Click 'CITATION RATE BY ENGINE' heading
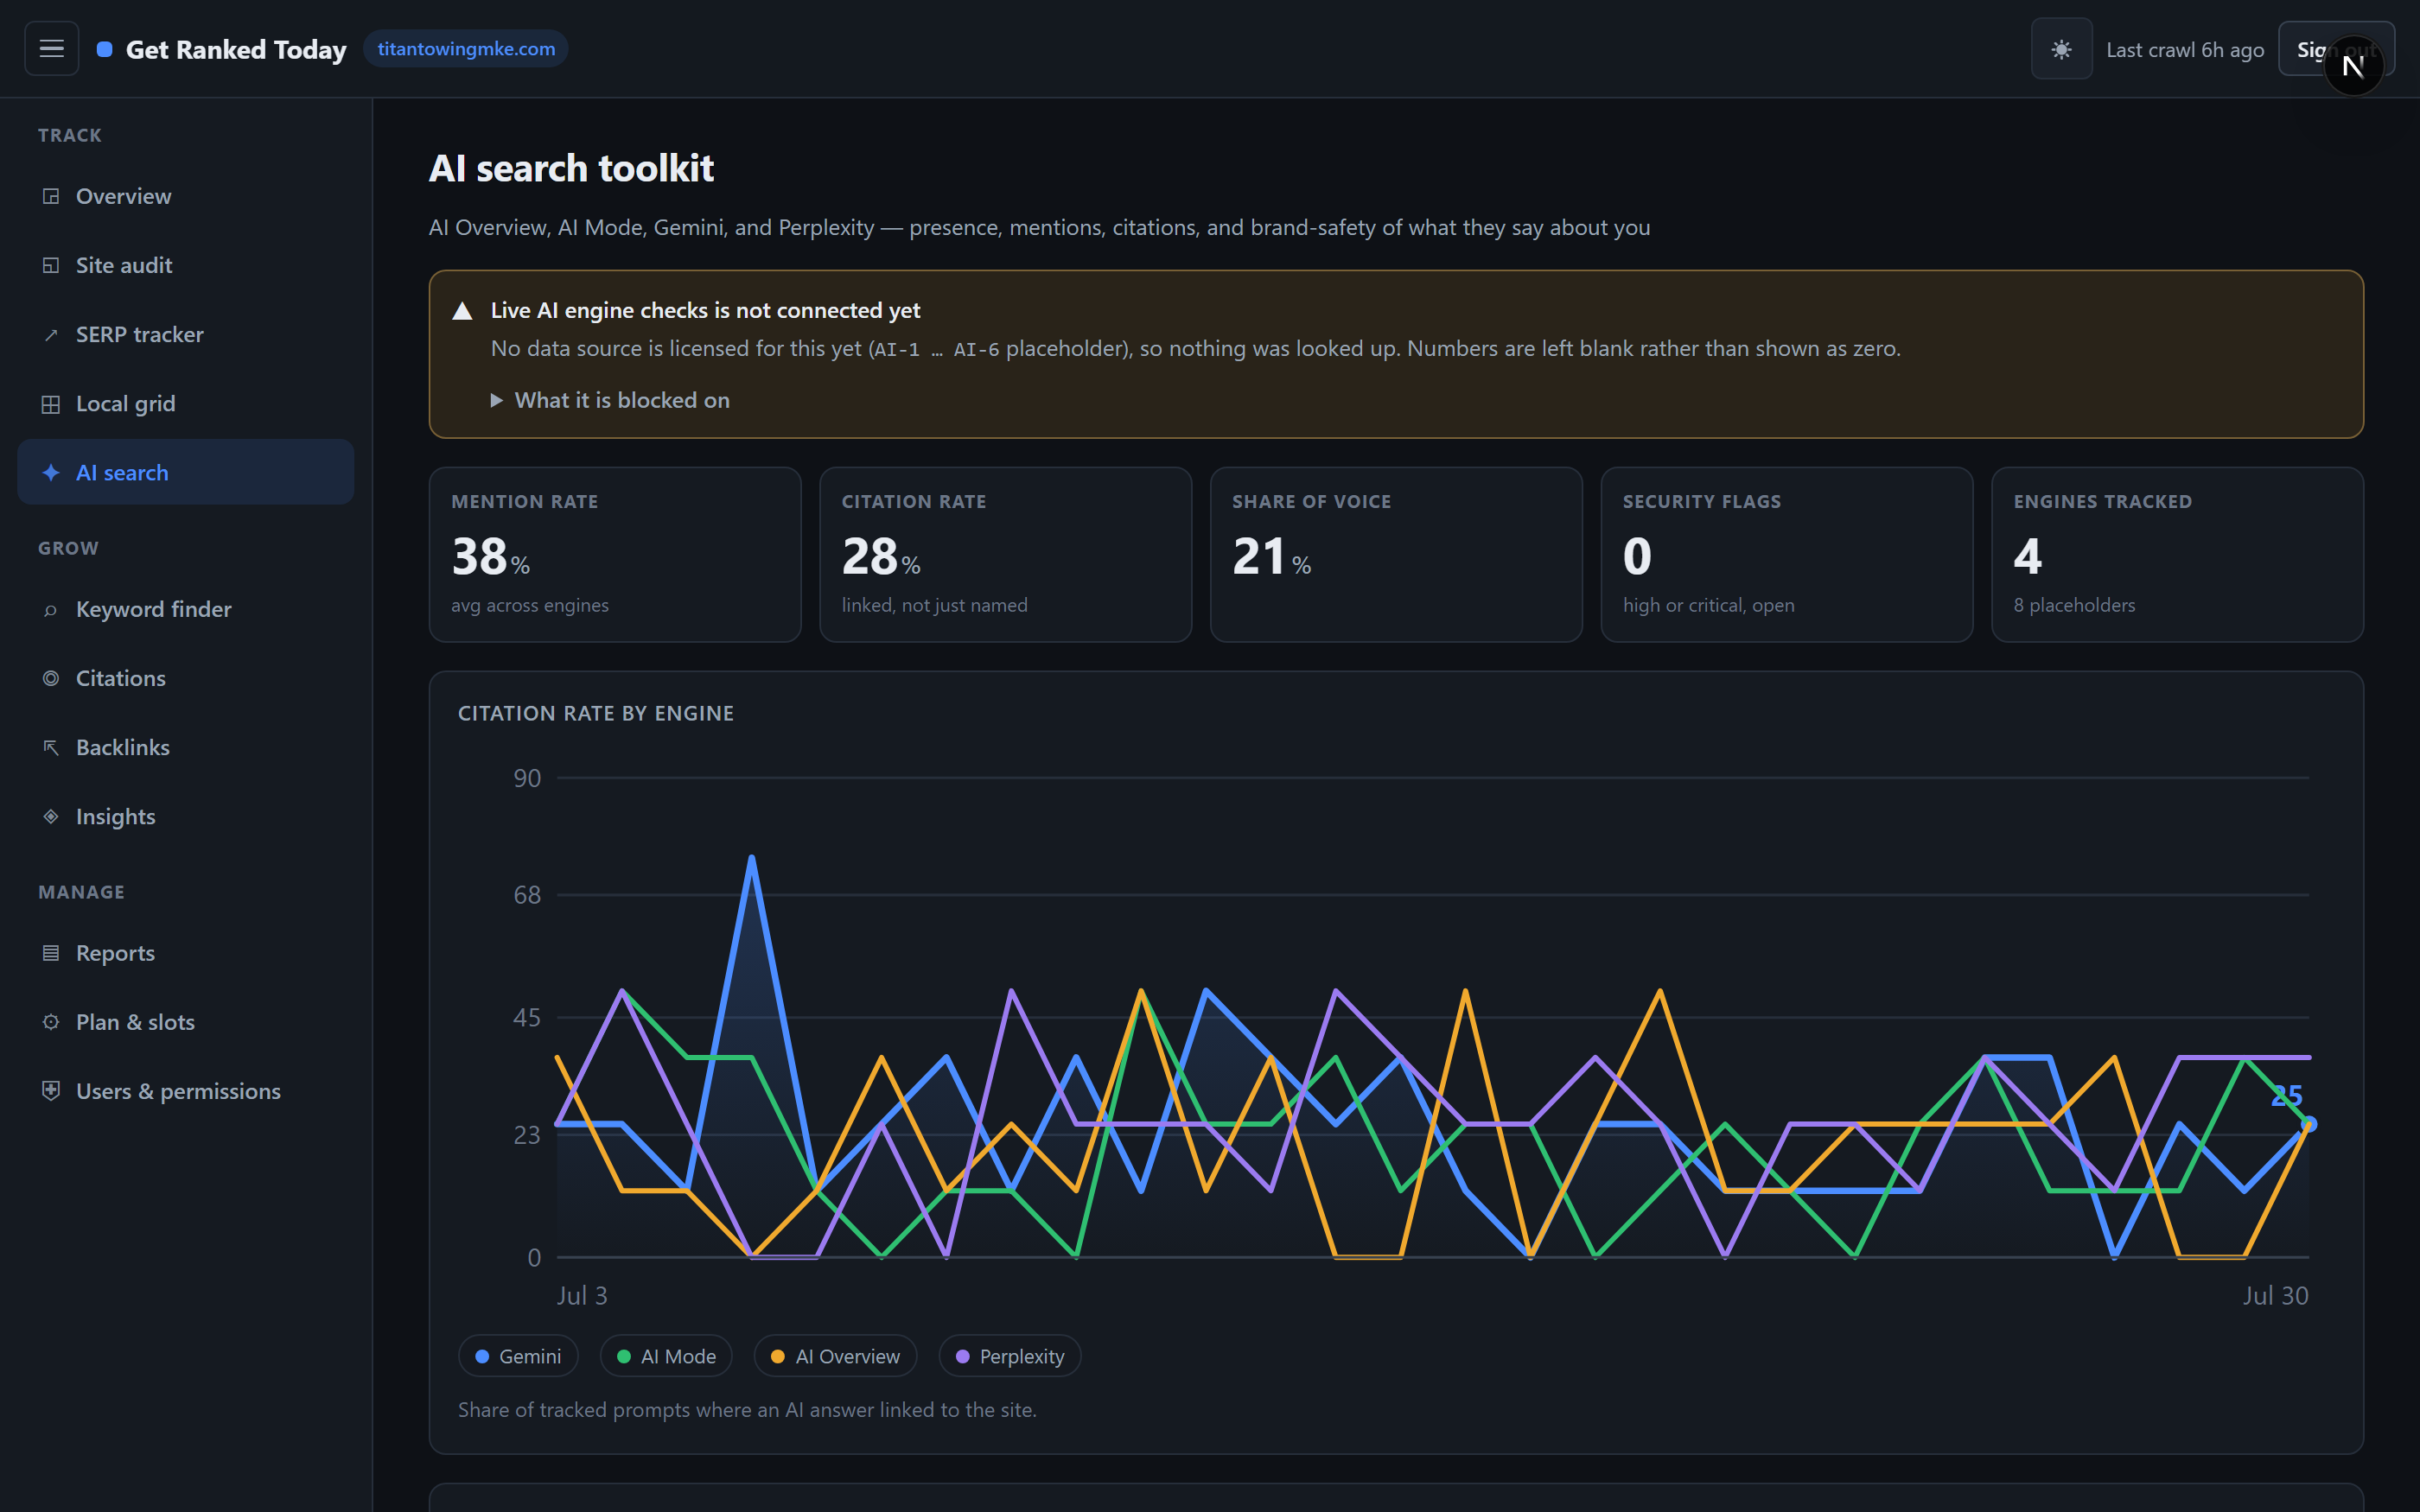 coord(596,713)
